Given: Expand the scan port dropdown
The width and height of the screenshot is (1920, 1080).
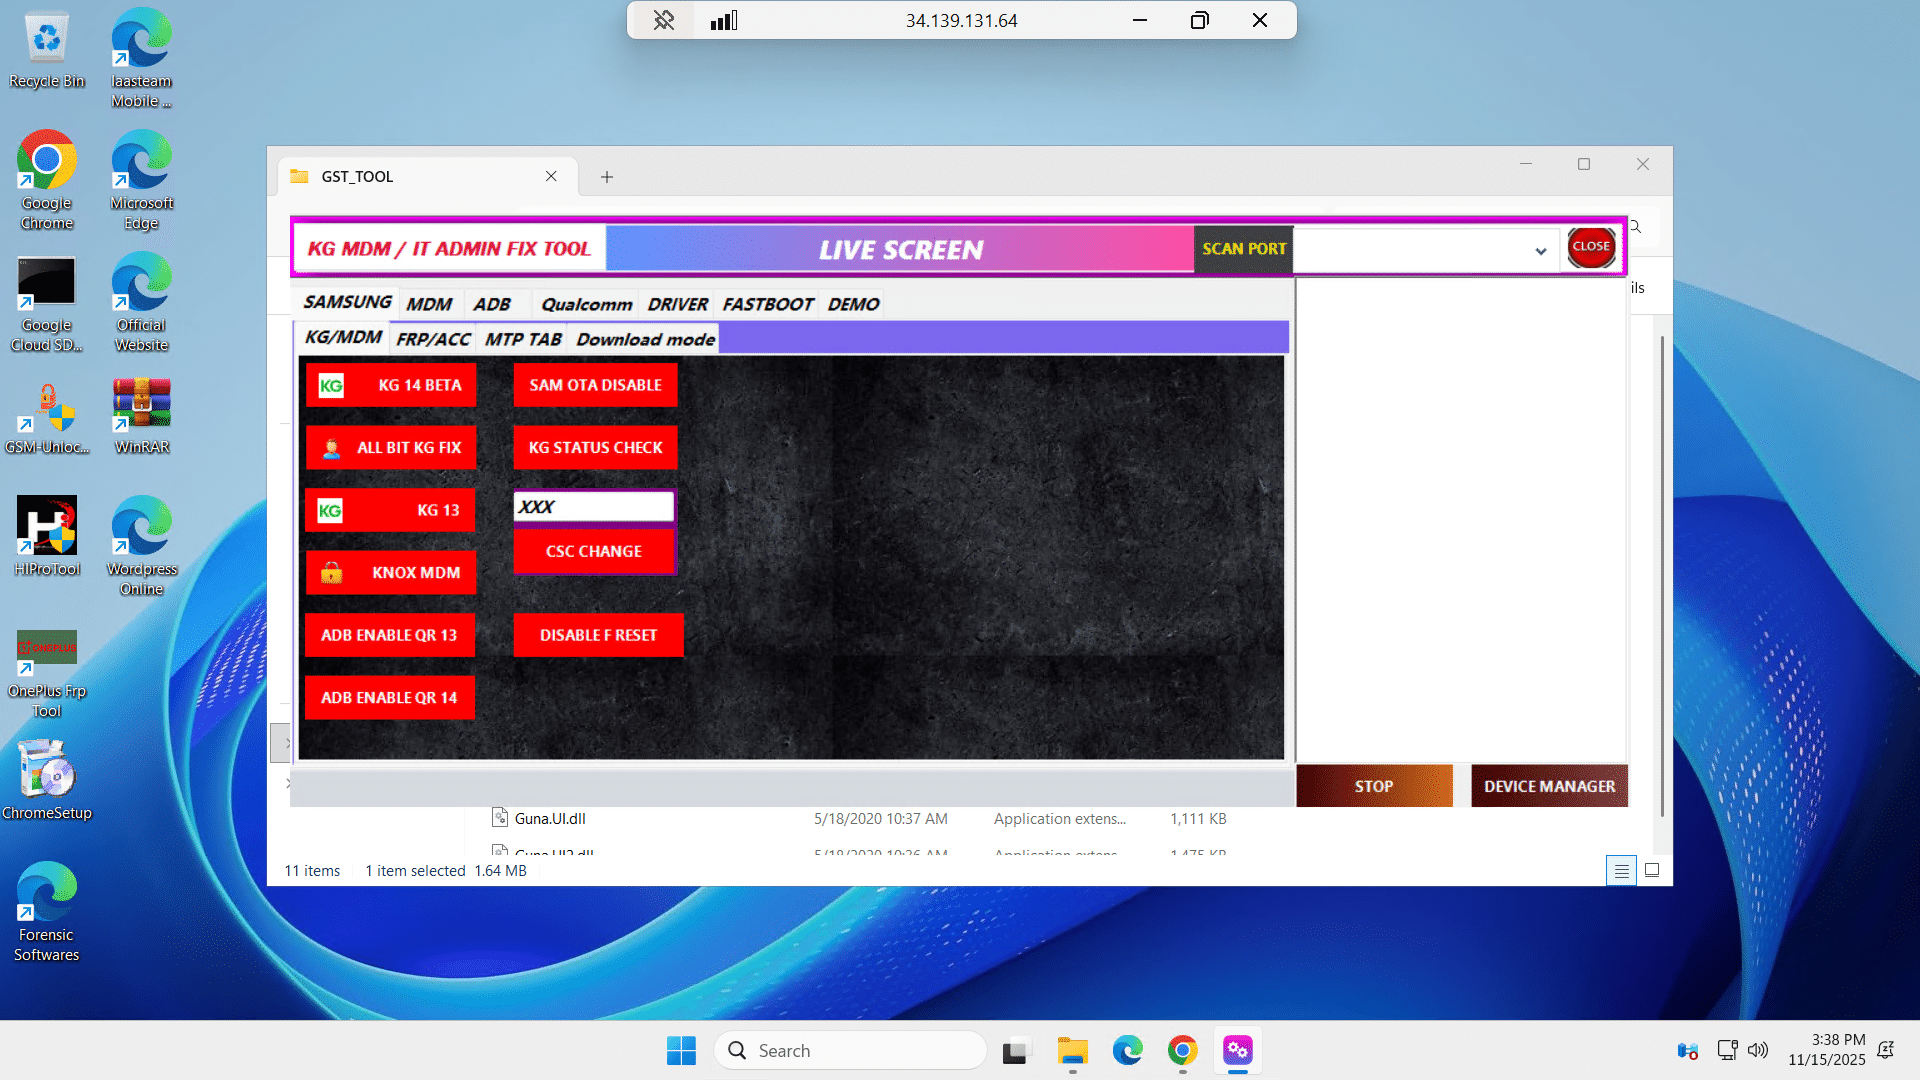Looking at the screenshot, I should click(x=1540, y=251).
